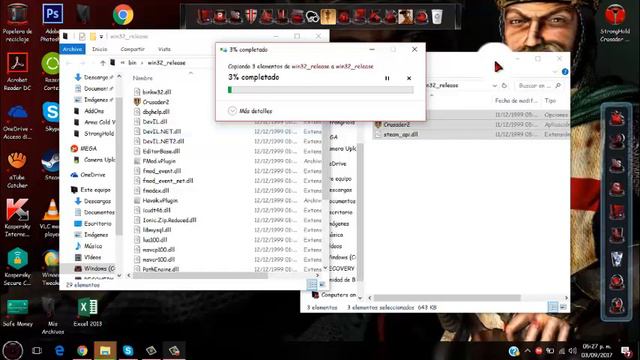Select FMod.vPlugin file
The width and height of the screenshot is (640, 360).
pyautogui.click(x=159, y=161)
